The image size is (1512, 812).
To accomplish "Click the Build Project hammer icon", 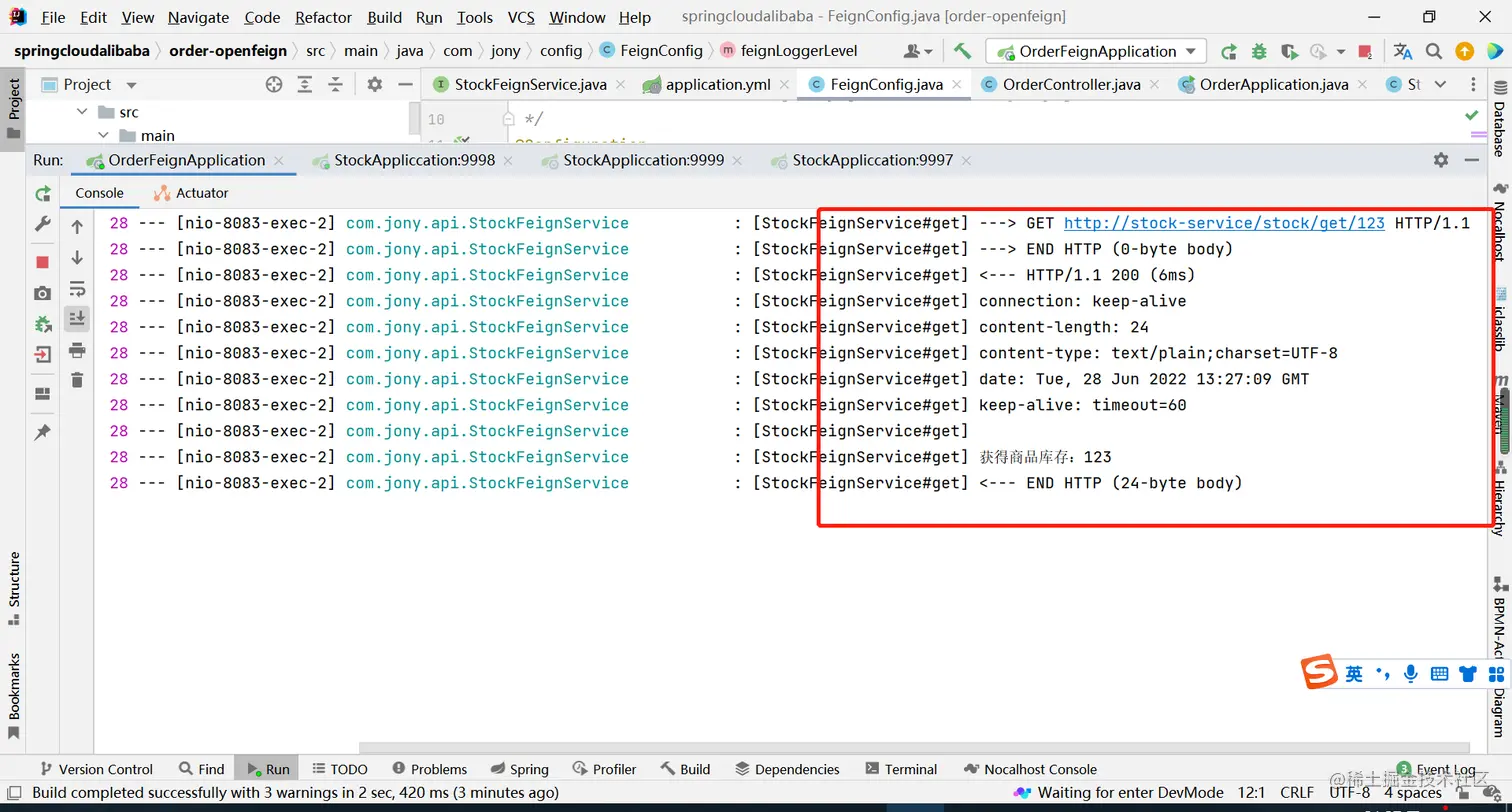I will pos(962,51).
